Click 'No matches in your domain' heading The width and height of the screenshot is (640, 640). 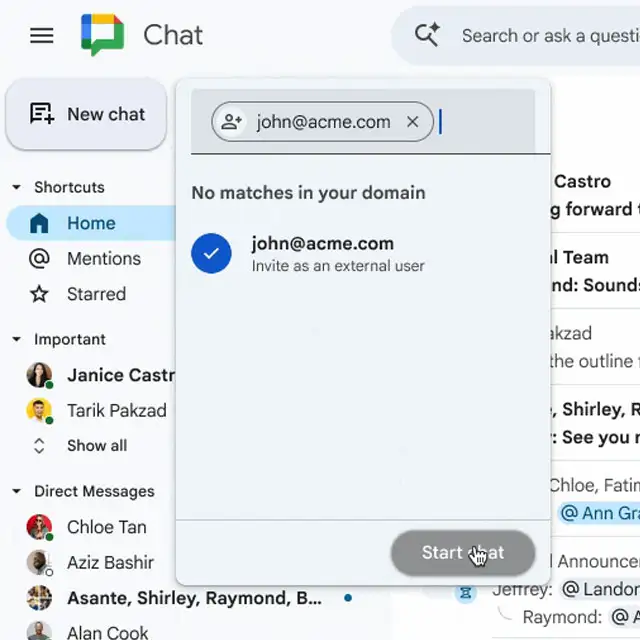(309, 193)
